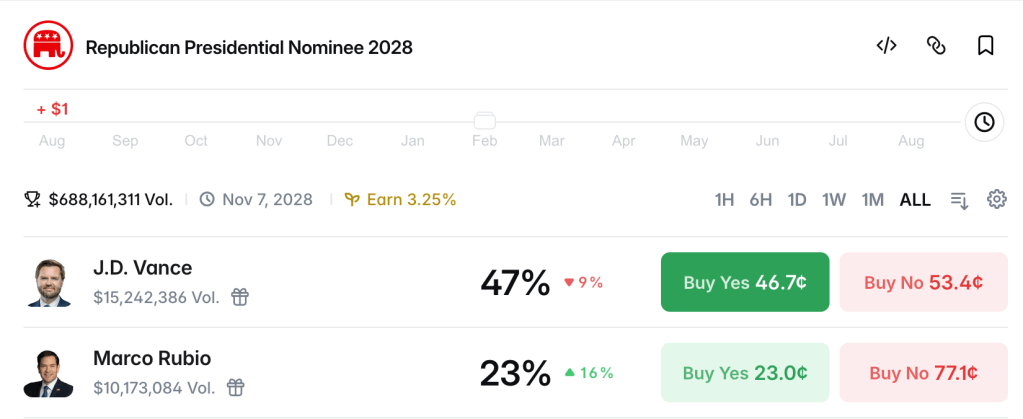Open the embed code icon

(x=886, y=46)
